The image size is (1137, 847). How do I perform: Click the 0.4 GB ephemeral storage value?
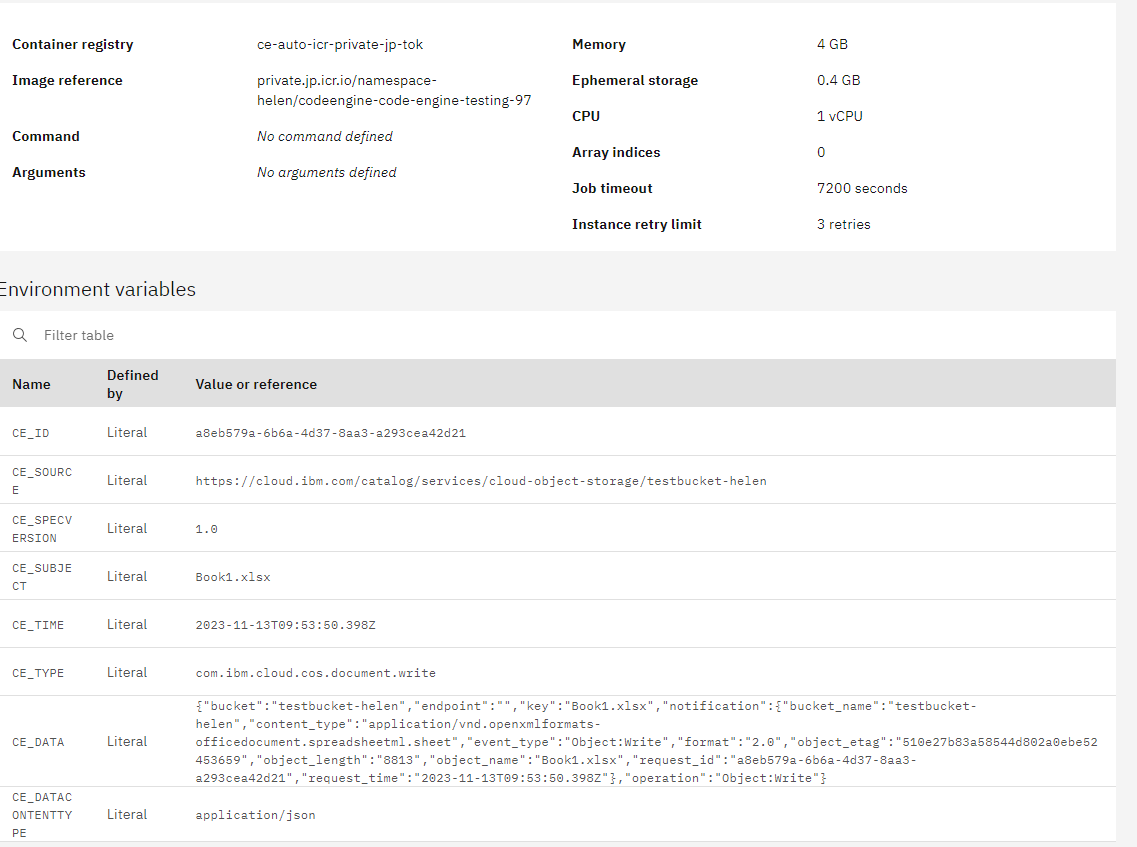(x=839, y=80)
